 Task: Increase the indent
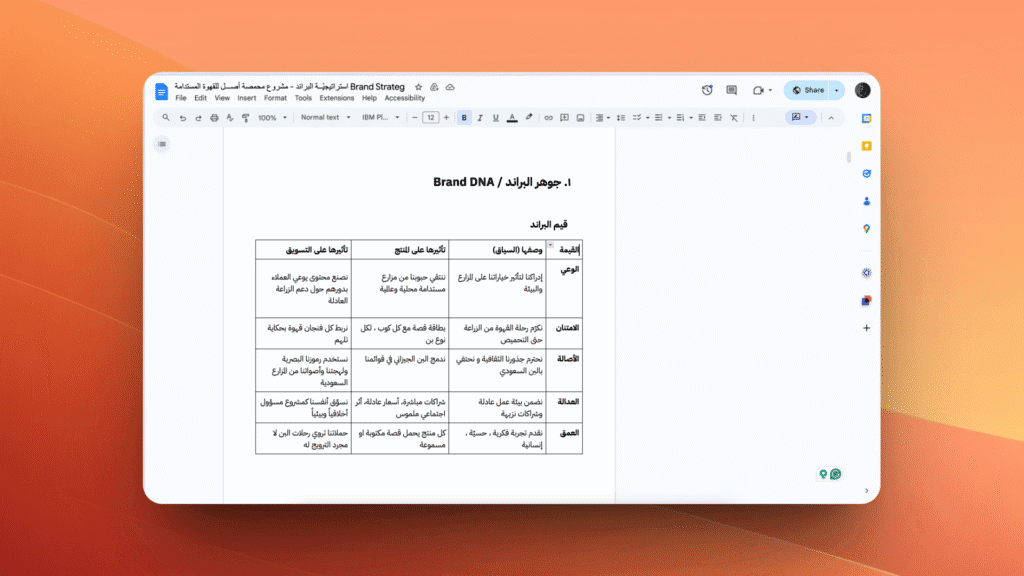718,118
